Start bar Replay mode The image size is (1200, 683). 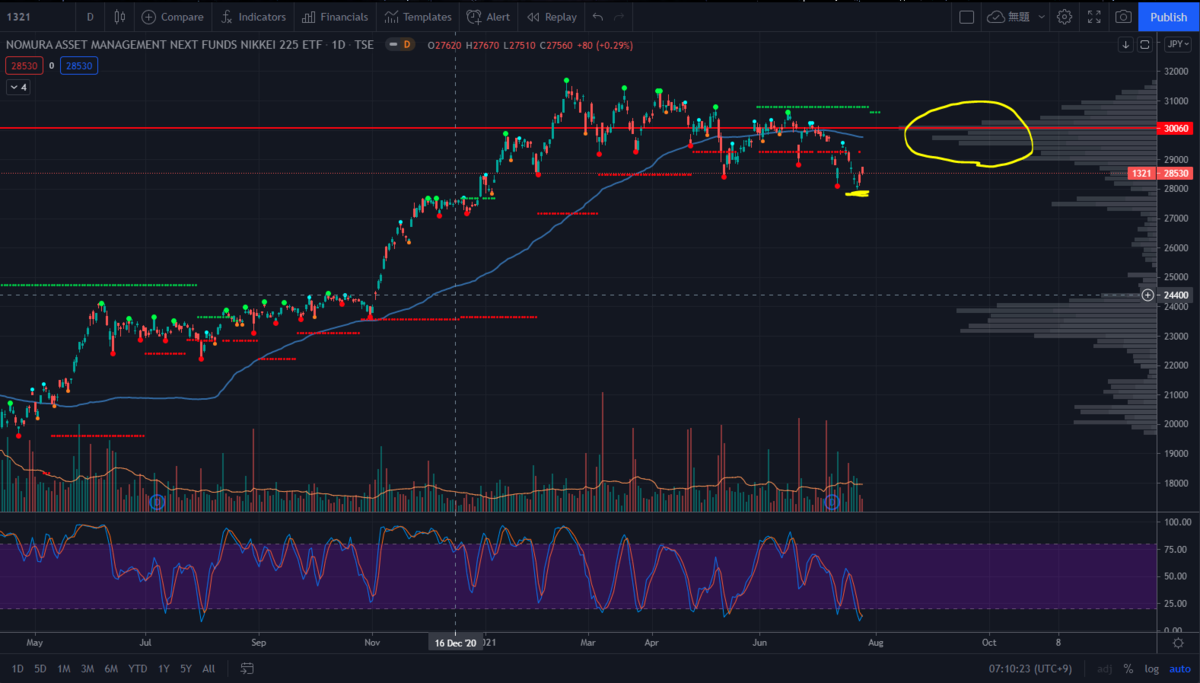pos(552,17)
